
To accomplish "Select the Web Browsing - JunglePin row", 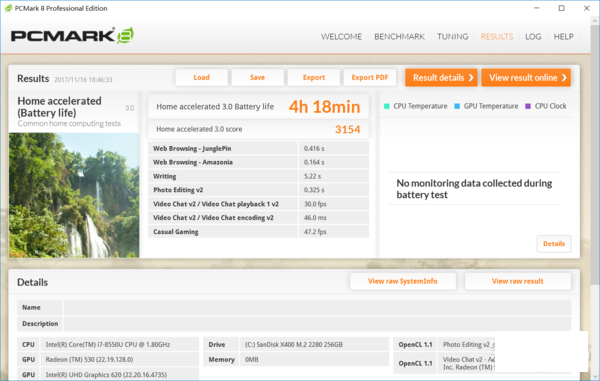I will click(x=258, y=148).
